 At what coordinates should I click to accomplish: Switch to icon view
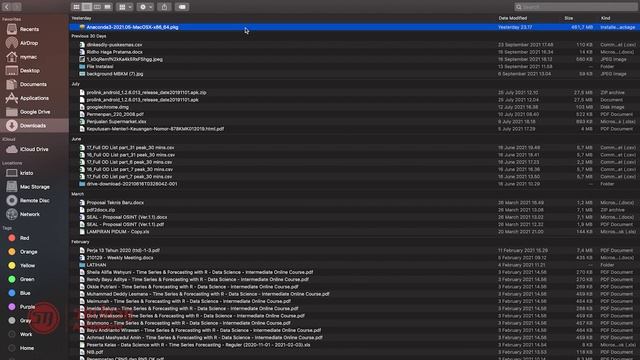76,7
